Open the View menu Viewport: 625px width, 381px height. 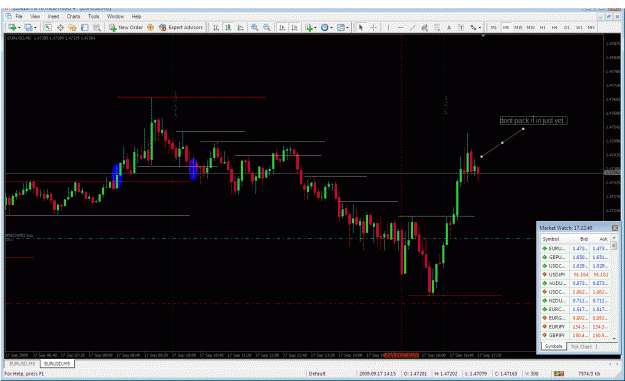(x=35, y=16)
